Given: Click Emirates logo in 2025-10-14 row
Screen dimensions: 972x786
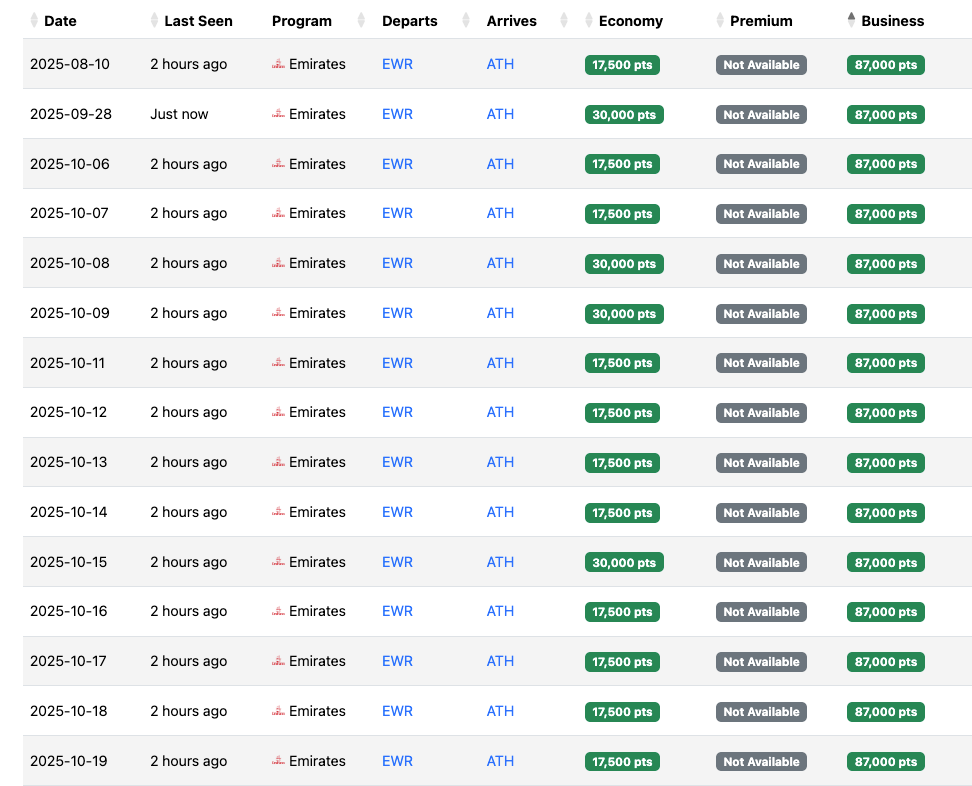Looking at the screenshot, I should 278,512.
